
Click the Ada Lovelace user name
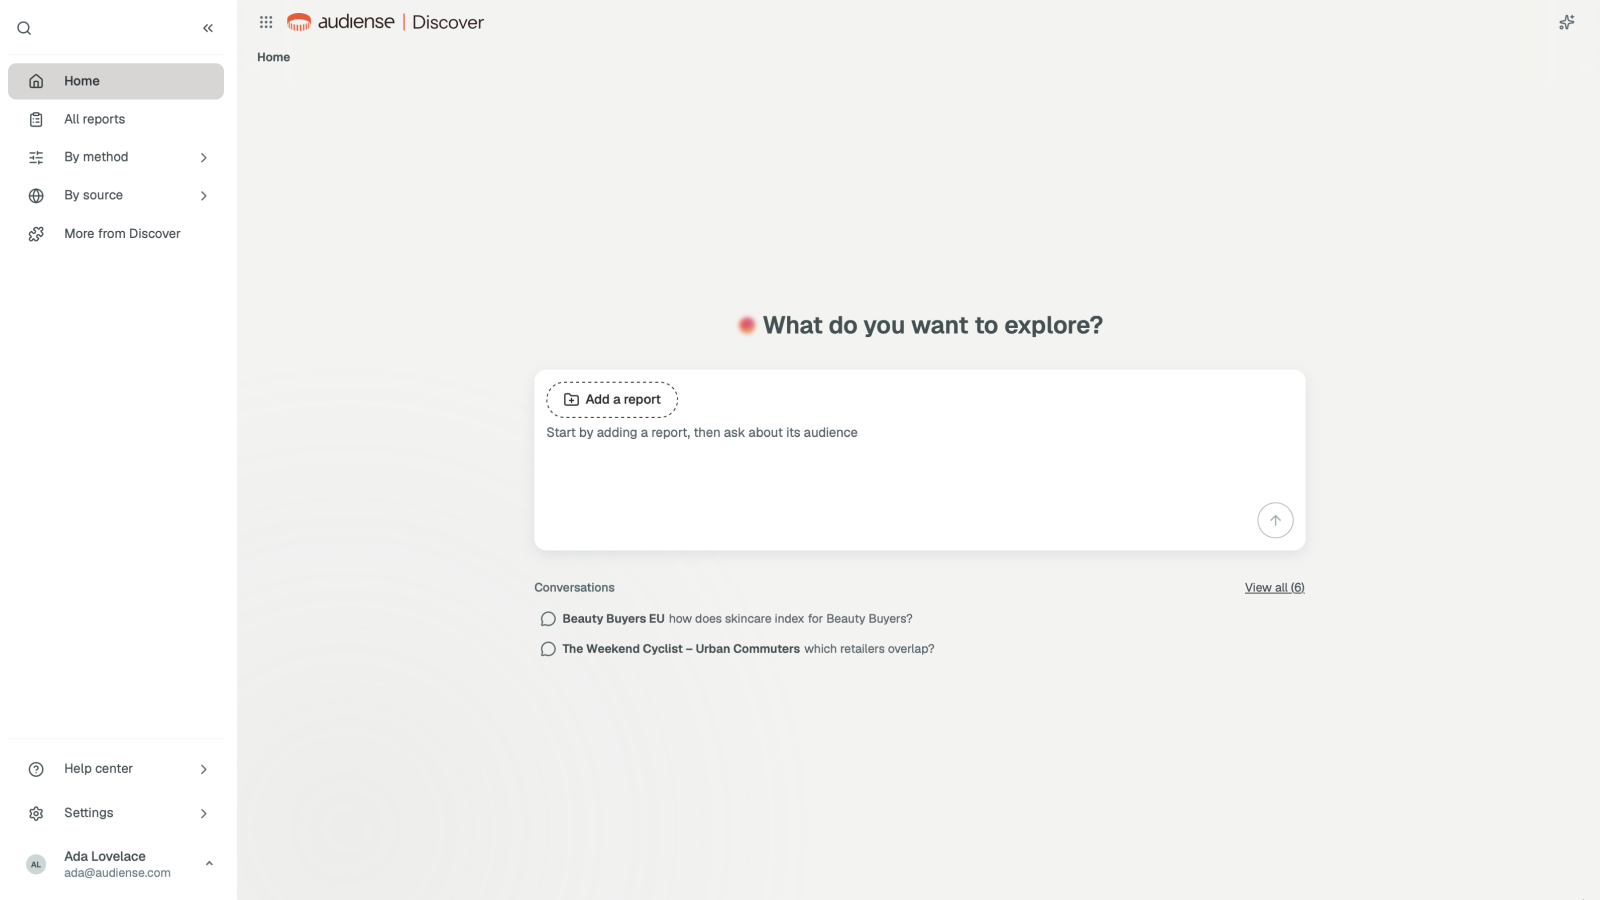coord(105,856)
